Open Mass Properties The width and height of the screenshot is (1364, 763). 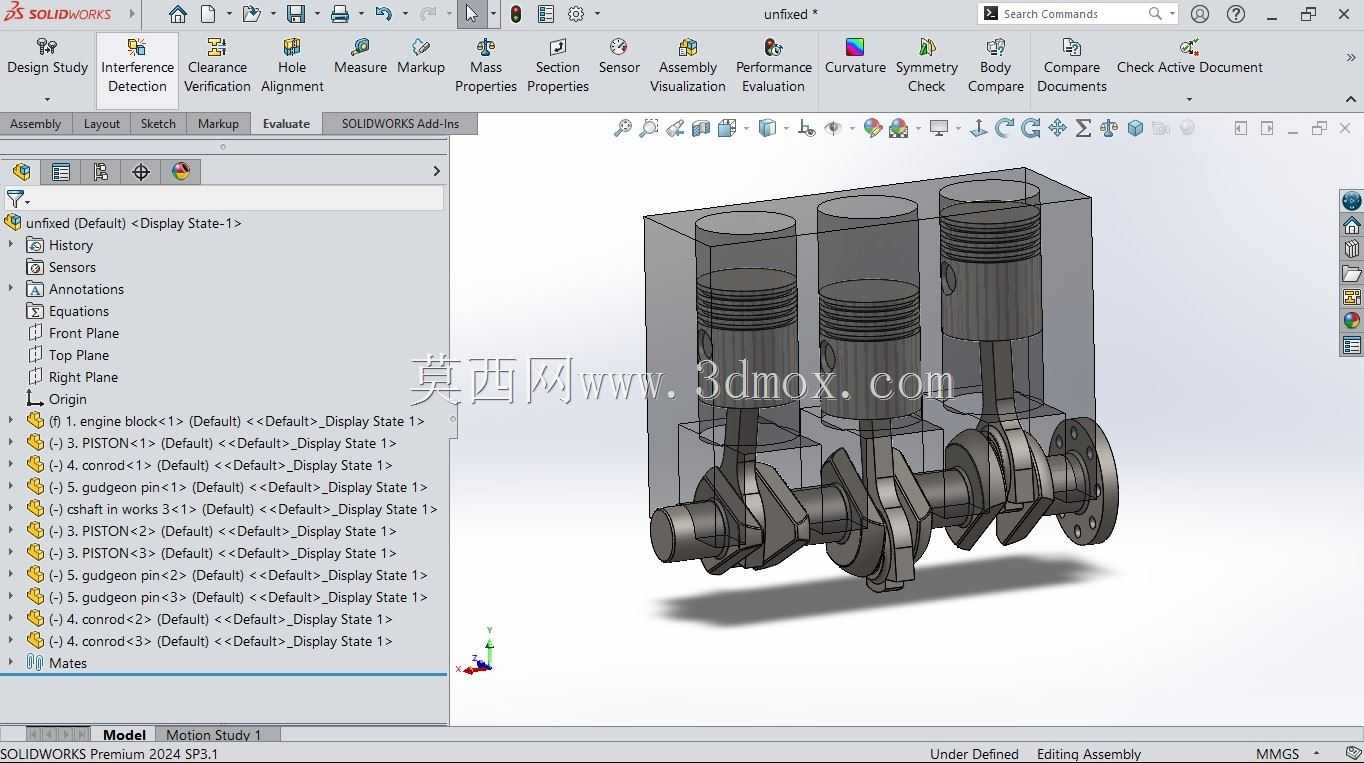click(486, 65)
